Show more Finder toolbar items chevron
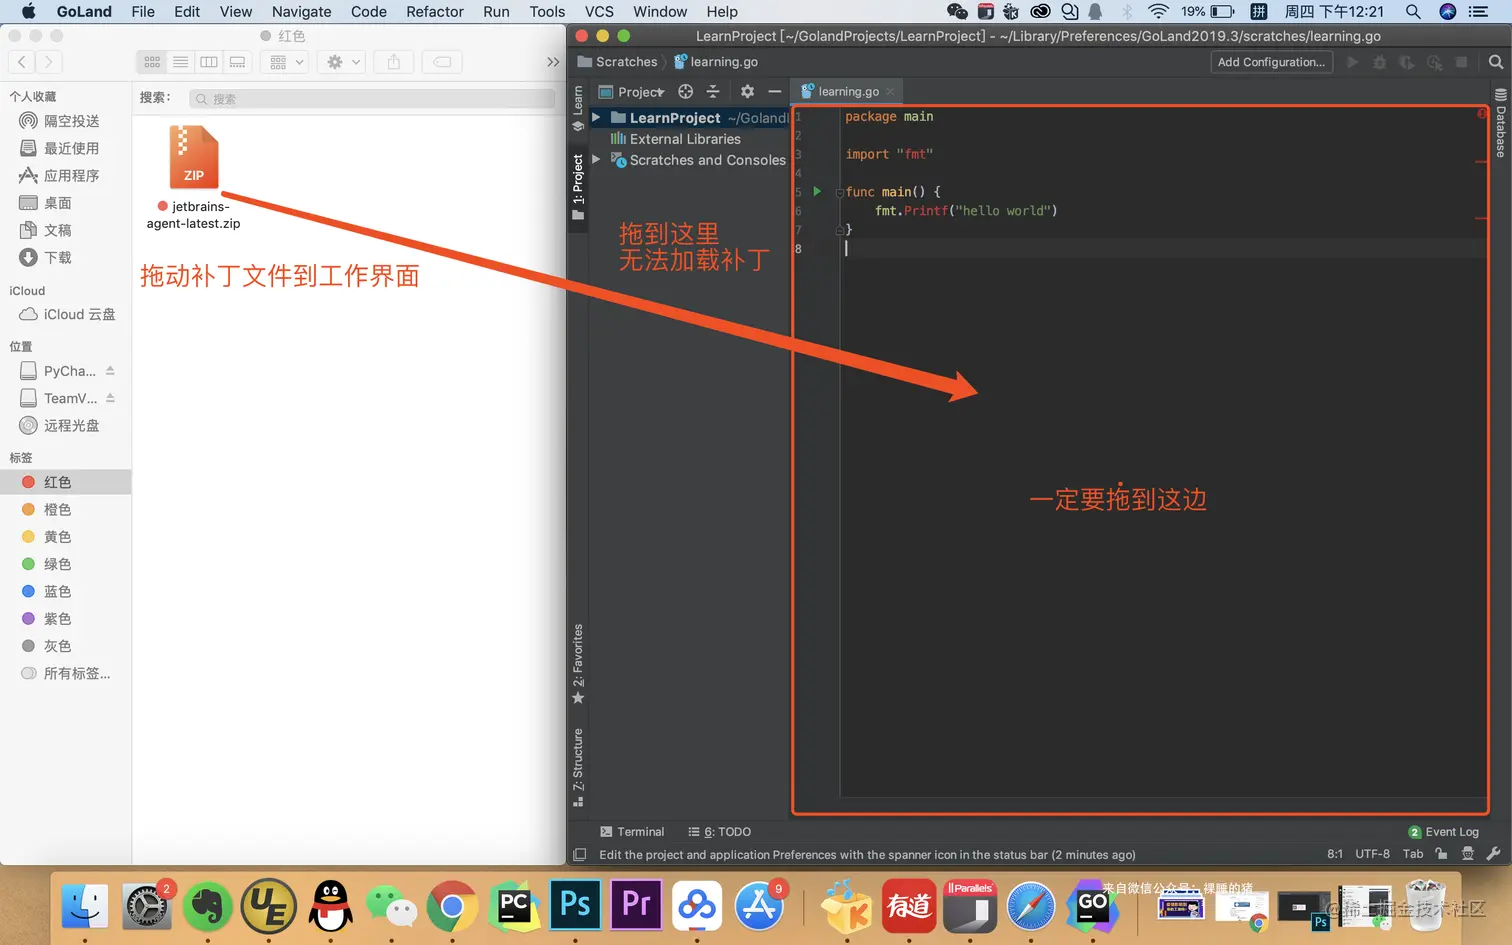Viewport: 1512px width, 945px height. 553,62
